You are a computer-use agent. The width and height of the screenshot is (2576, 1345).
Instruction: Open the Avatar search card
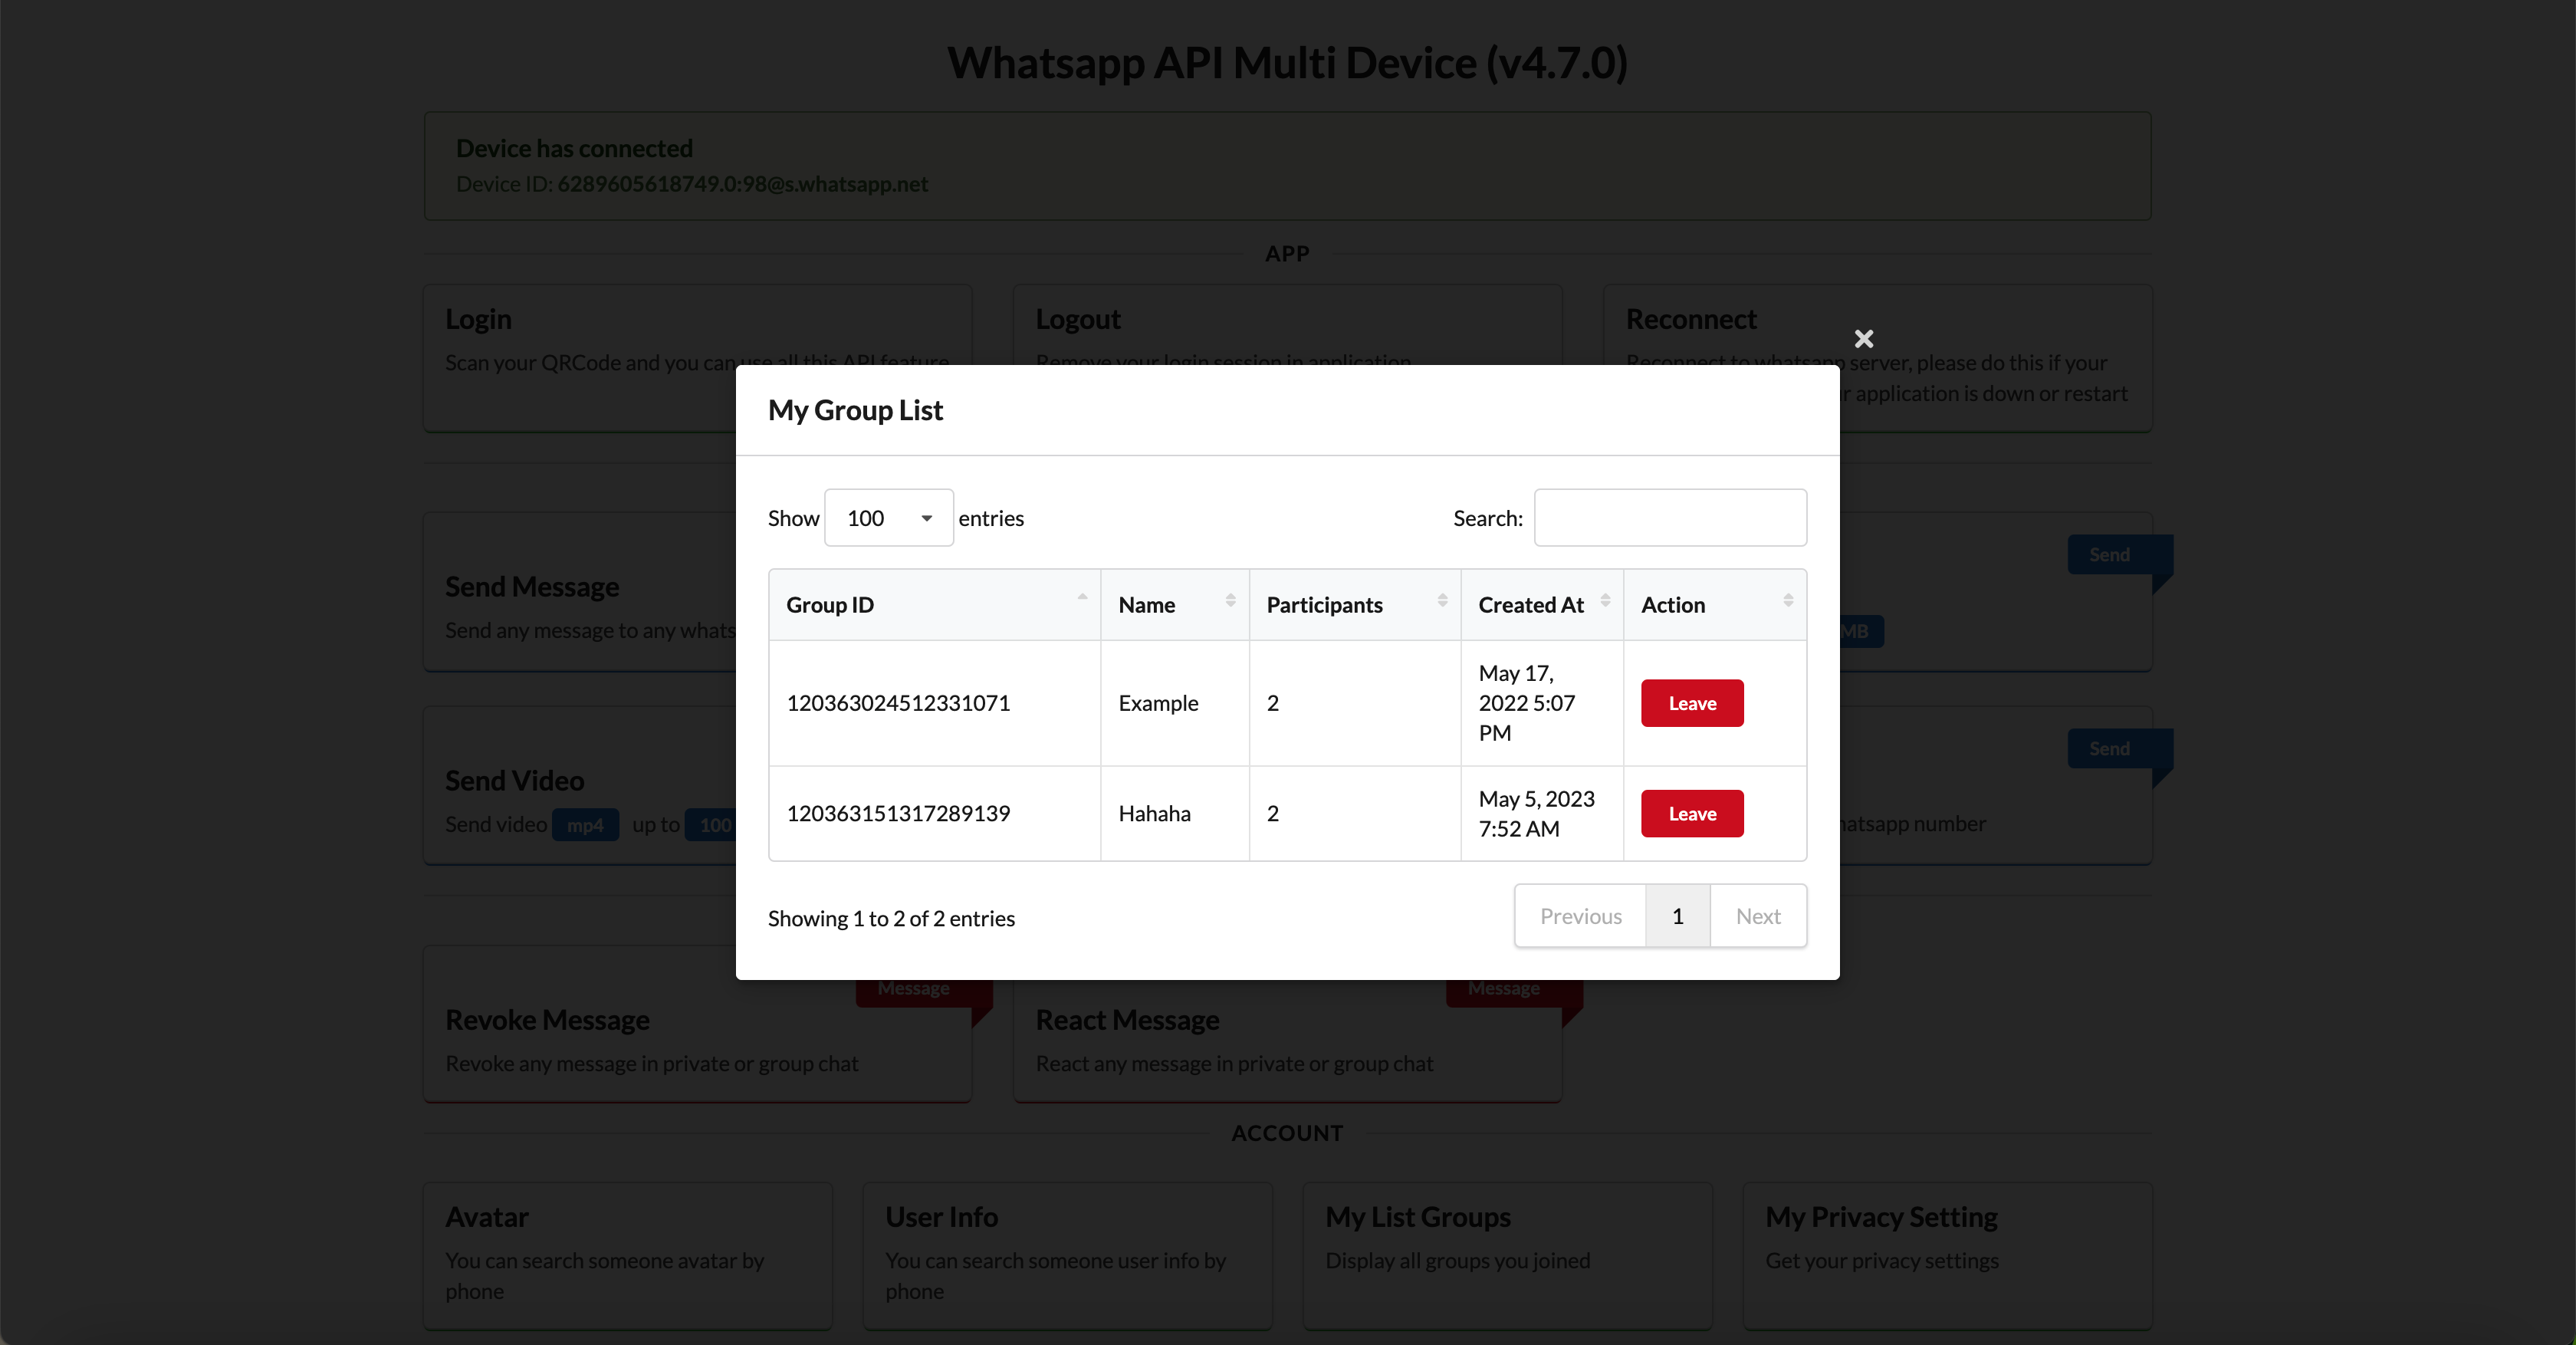627,1254
